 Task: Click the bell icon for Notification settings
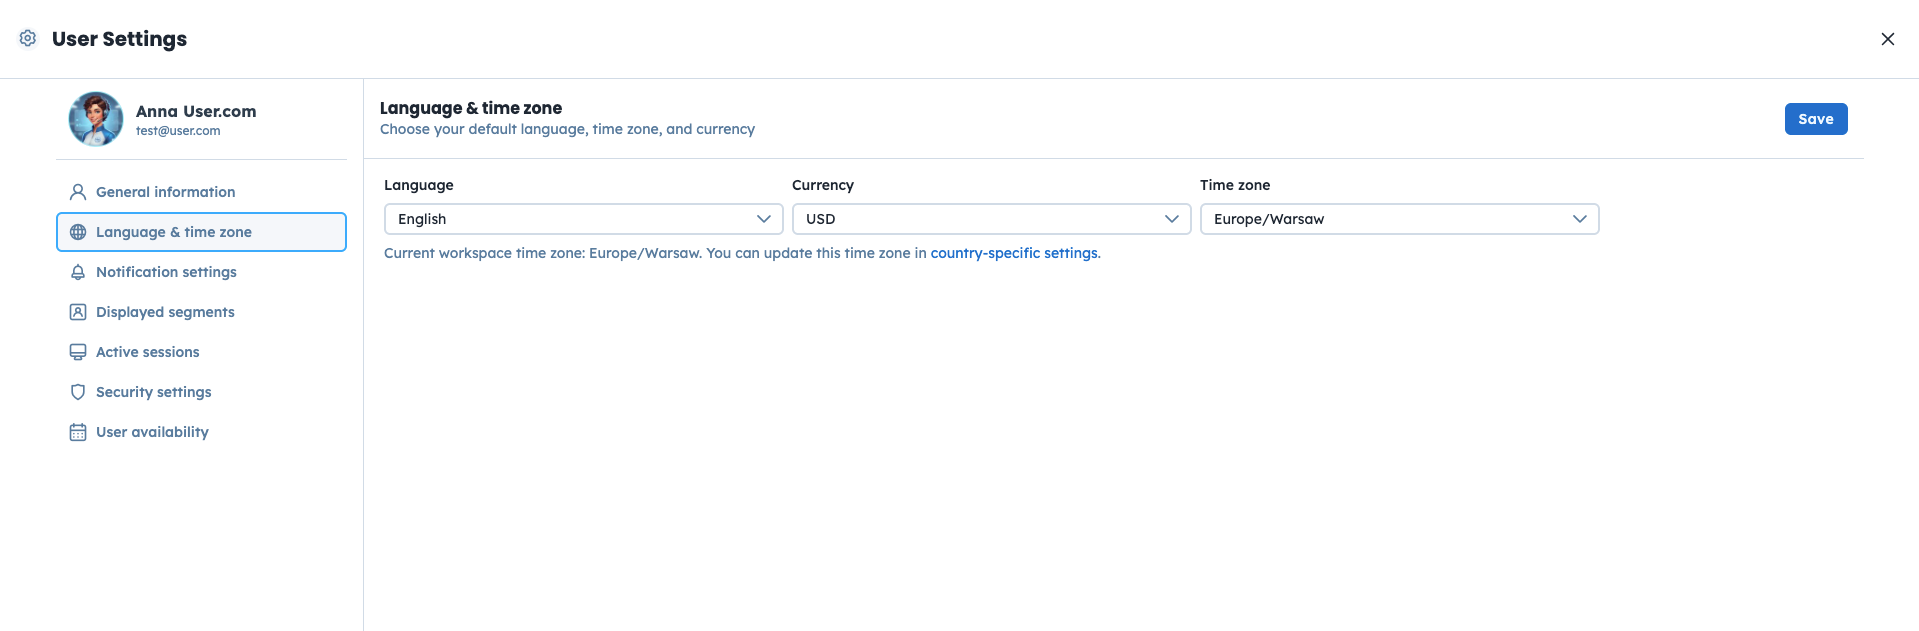pos(78,272)
